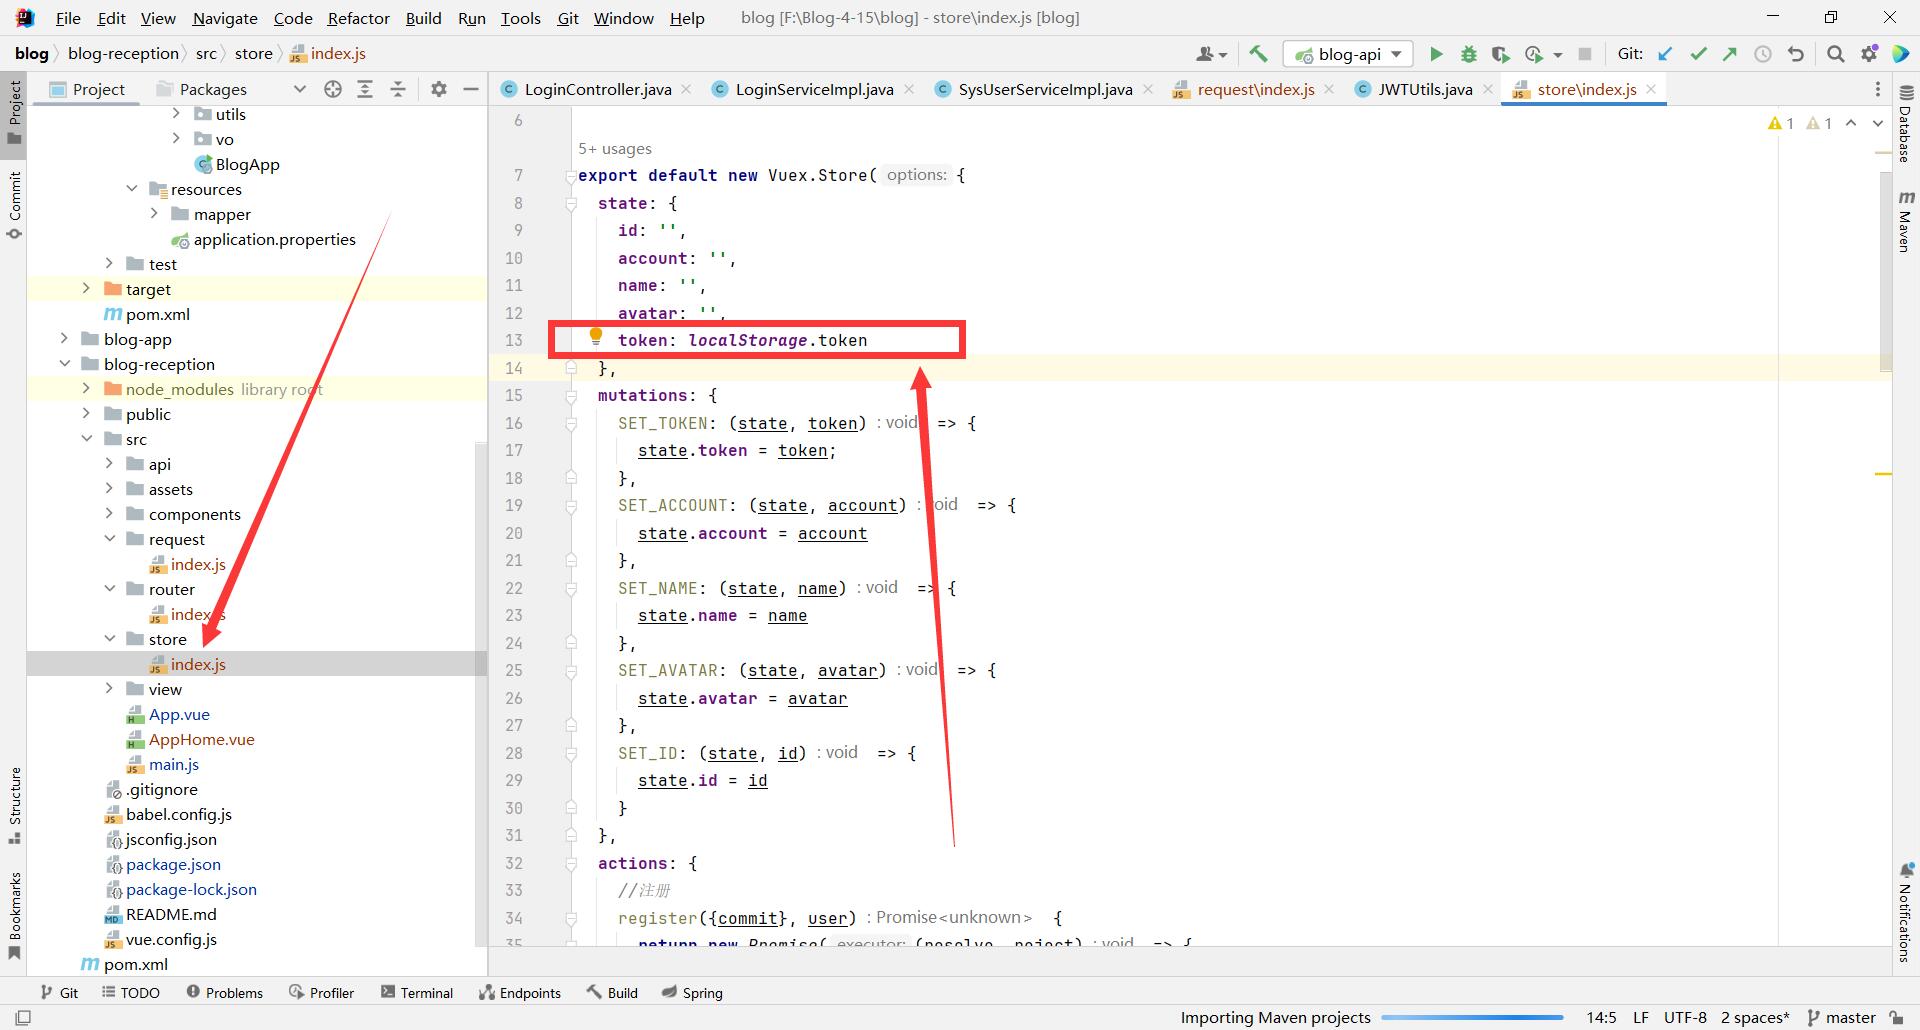Open the Structure tool window

pos(14,806)
